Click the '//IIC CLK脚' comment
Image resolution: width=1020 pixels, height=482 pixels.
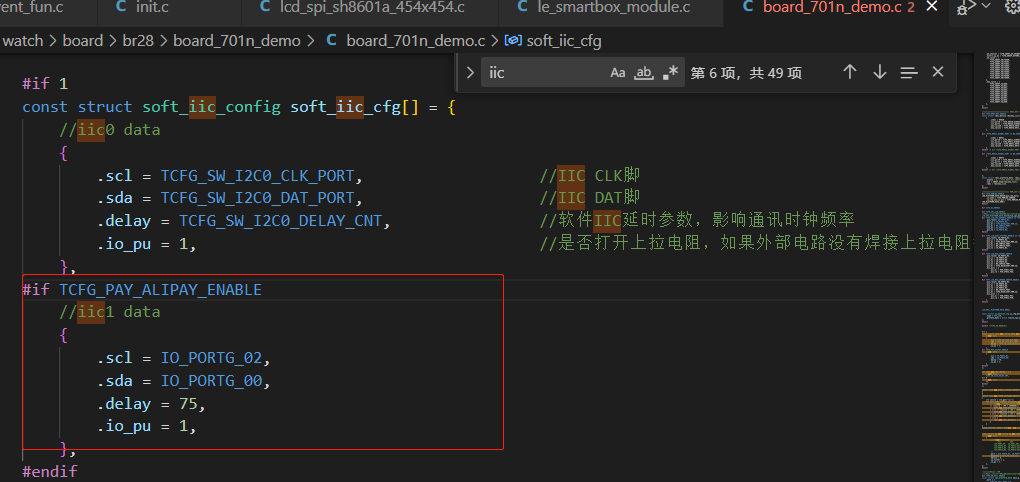coord(590,176)
